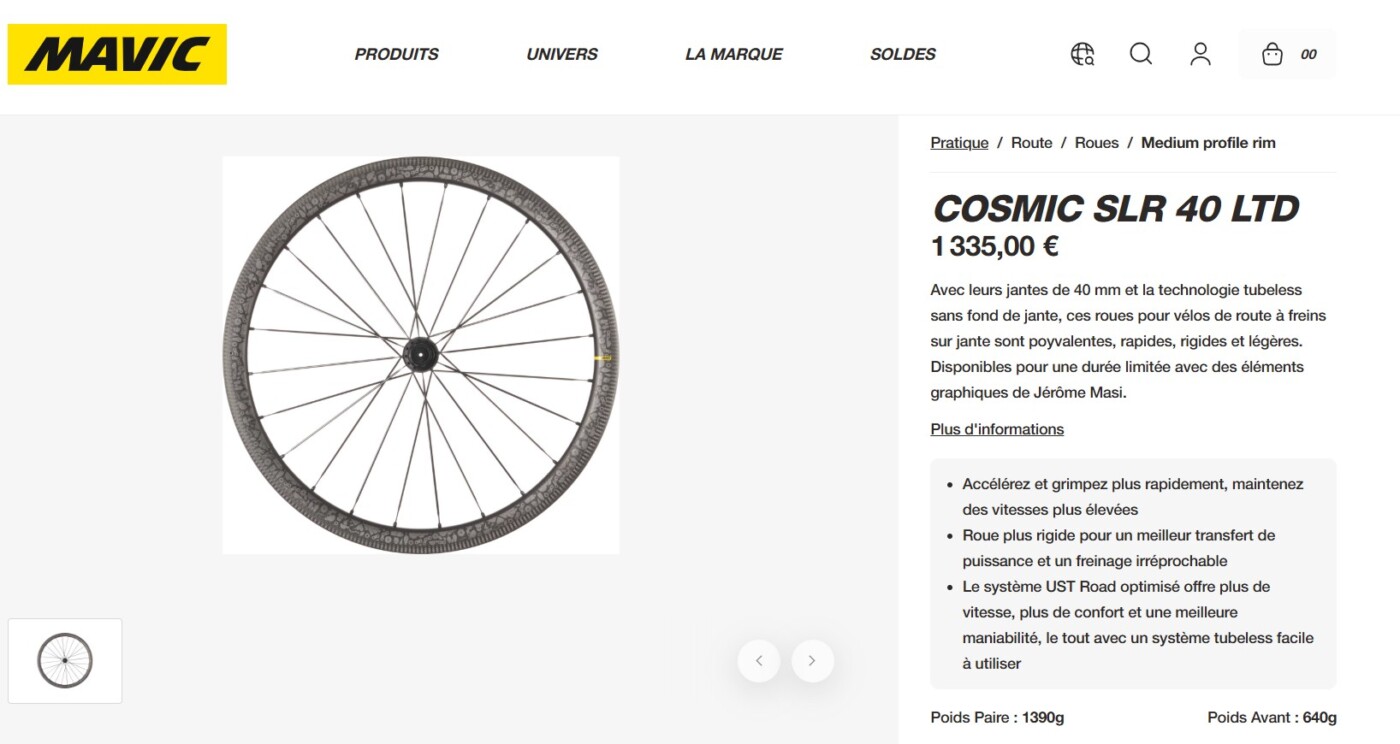This screenshot has width=1400, height=744.
Task: Expand Plus d'informations link
Action: click(x=997, y=429)
